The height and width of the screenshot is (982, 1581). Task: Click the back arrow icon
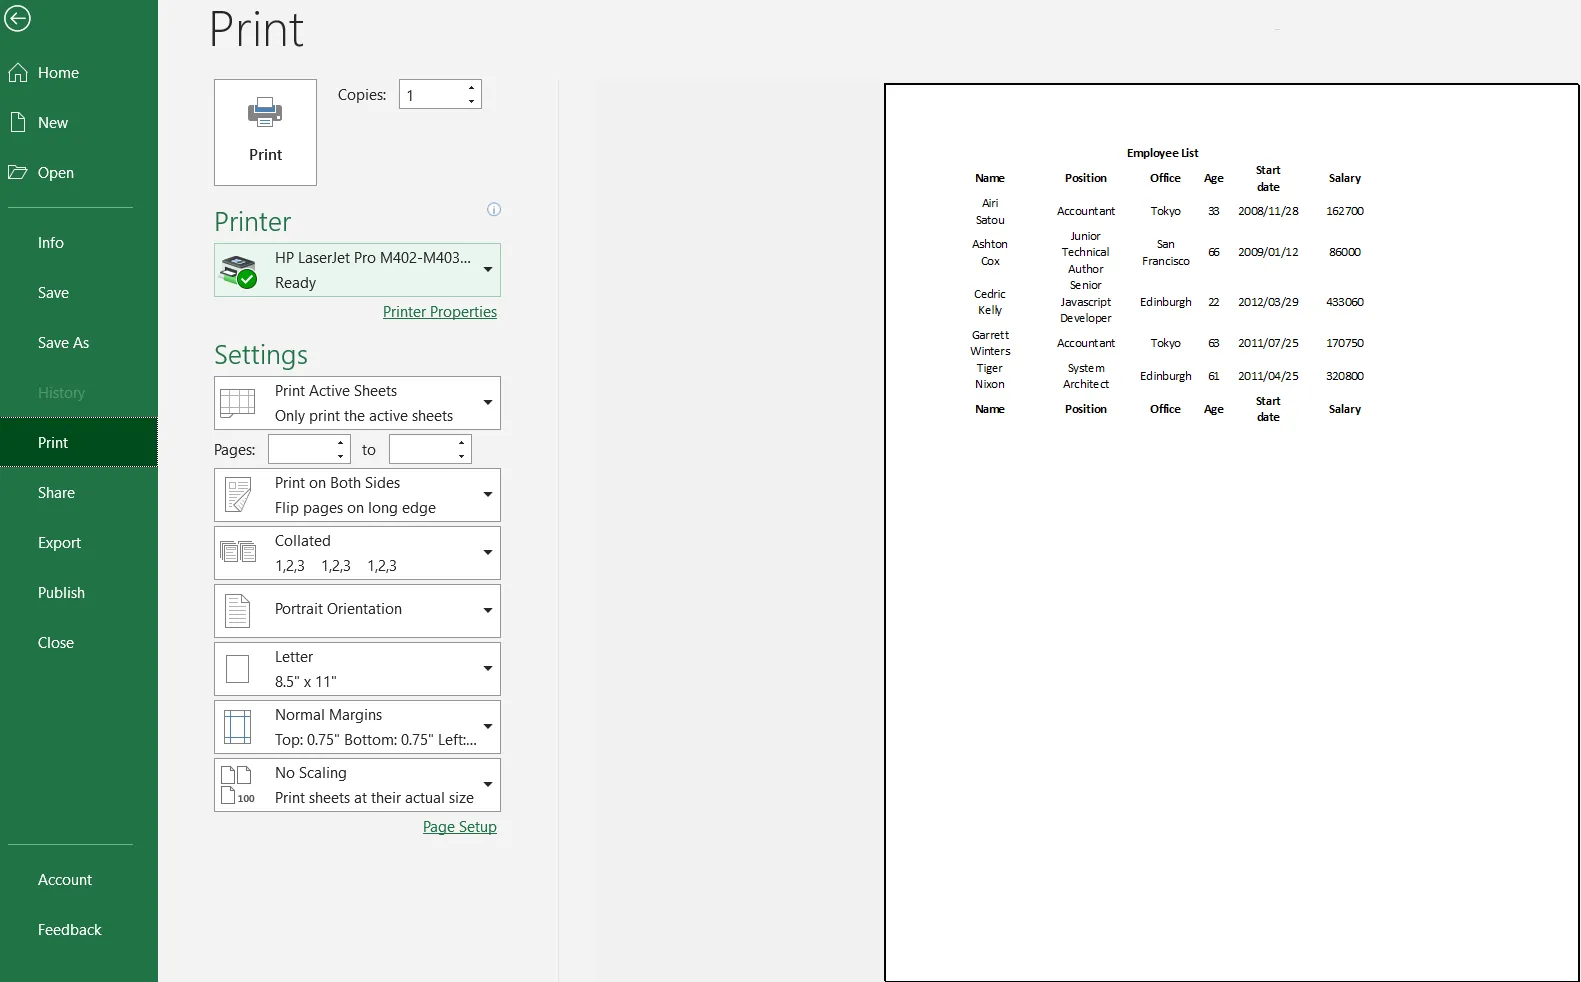(x=17, y=18)
